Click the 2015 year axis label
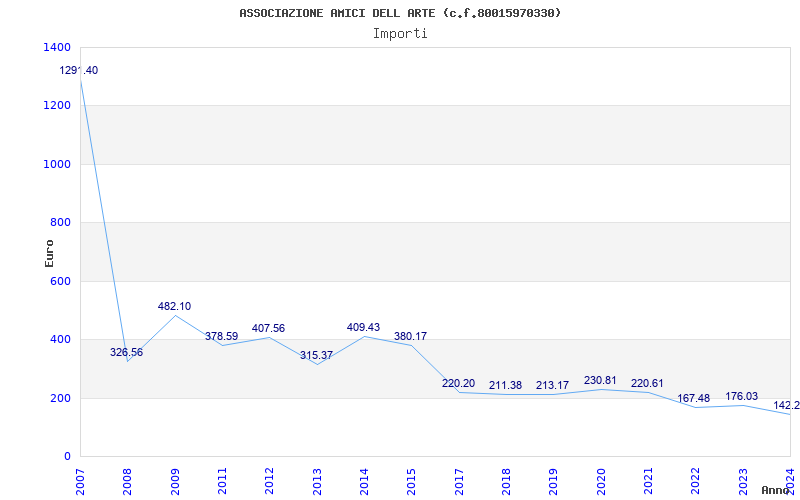Viewport: 800px width, 500px height. (411, 482)
